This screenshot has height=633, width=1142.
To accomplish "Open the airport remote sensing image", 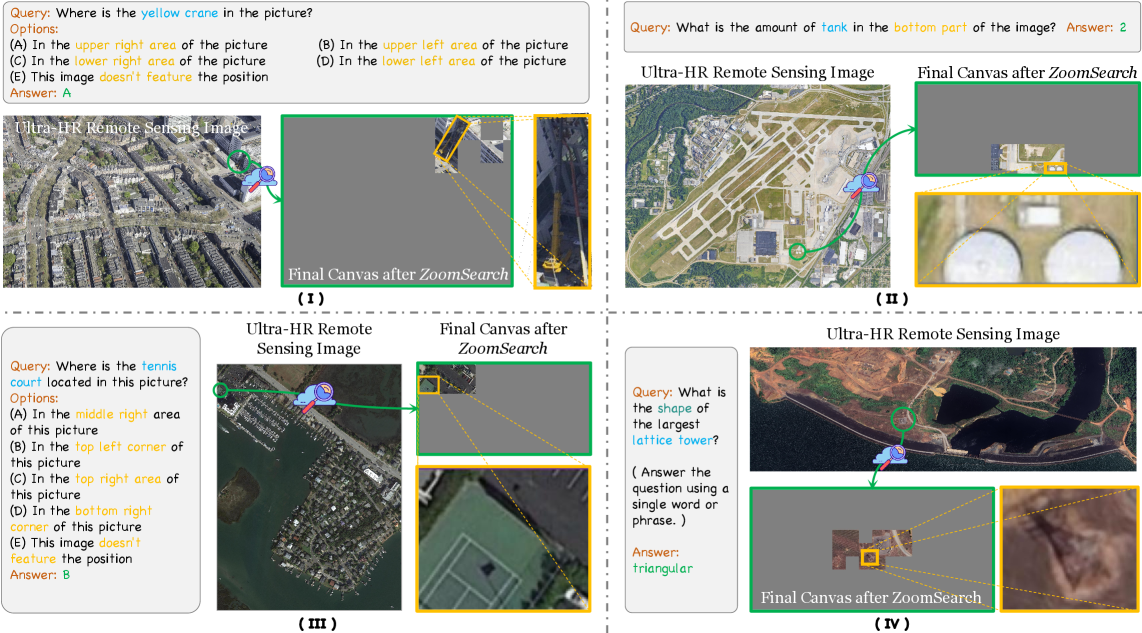I will (757, 186).
